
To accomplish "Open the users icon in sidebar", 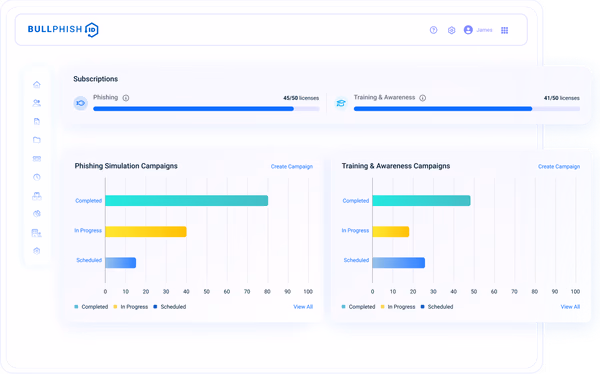I will click(x=37, y=103).
